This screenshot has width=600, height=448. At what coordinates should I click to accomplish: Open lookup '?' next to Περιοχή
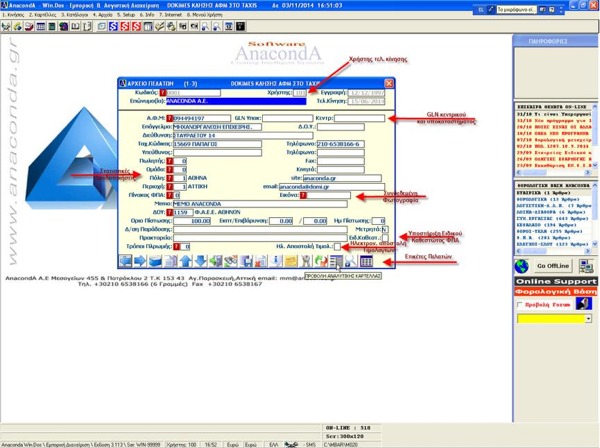point(170,187)
